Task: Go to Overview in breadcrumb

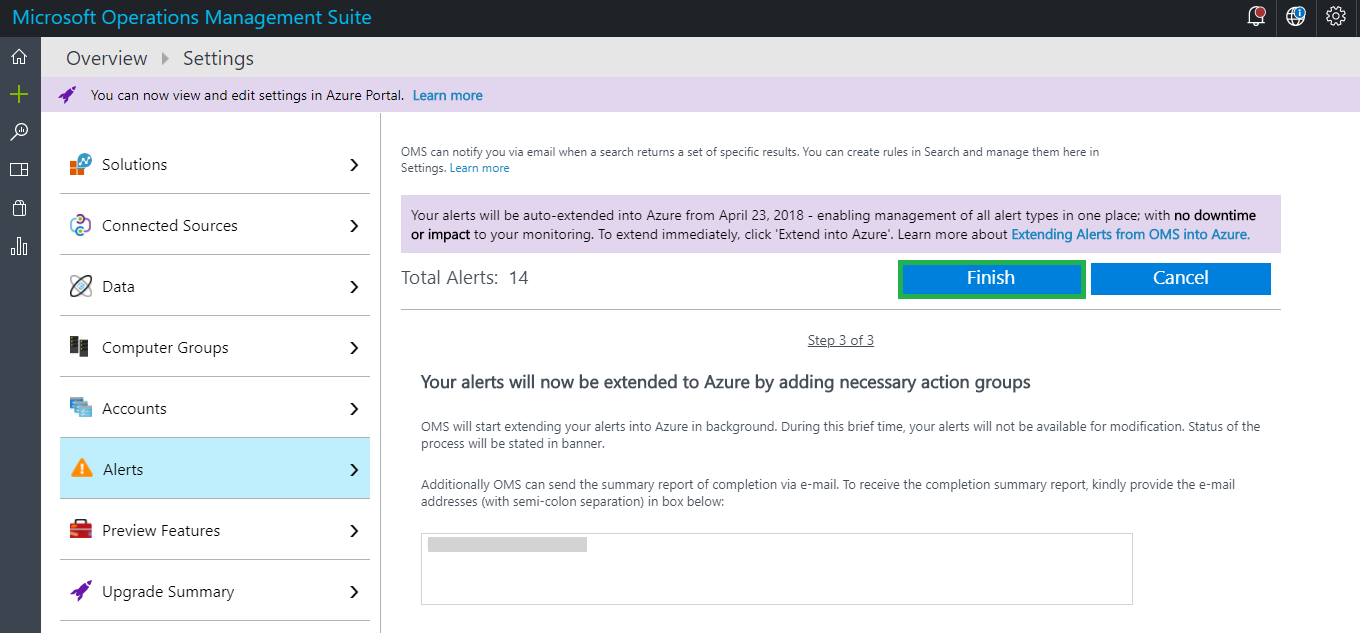Action: (x=107, y=58)
